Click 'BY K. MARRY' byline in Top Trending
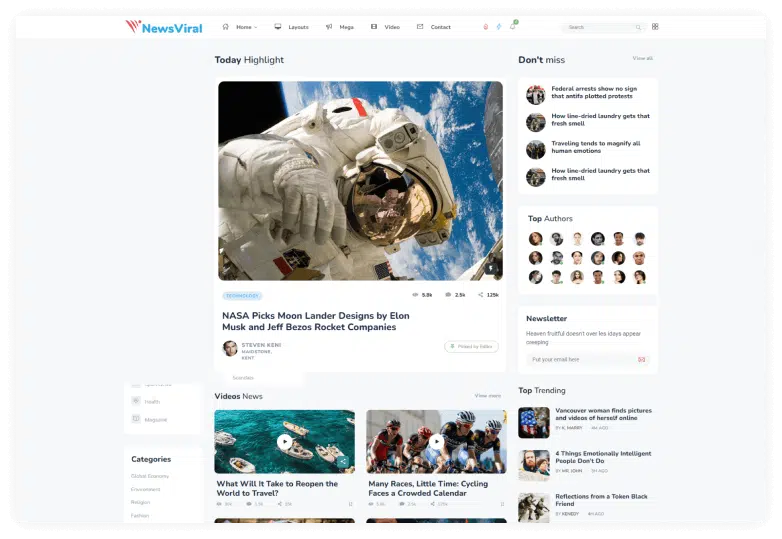The width and height of the screenshot is (782, 539). pyautogui.click(x=569, y=428)
